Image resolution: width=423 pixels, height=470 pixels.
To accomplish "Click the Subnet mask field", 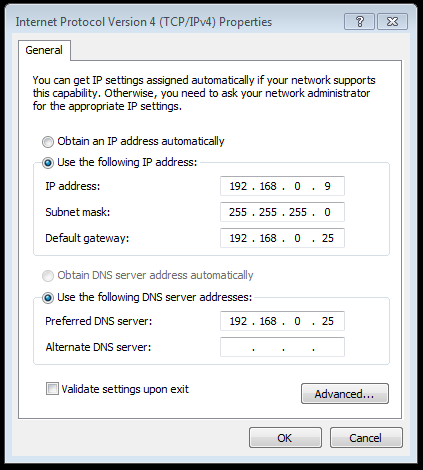I will point(282,212).
